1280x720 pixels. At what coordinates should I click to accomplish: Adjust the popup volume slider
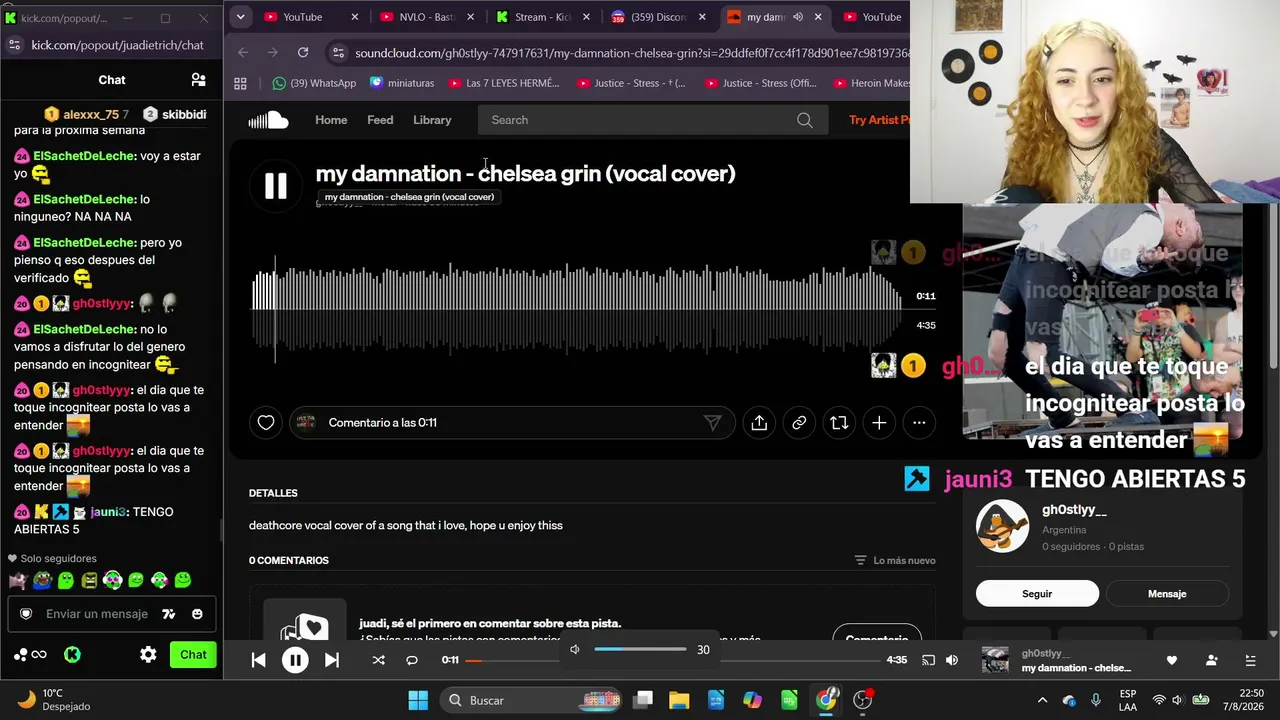640,650
